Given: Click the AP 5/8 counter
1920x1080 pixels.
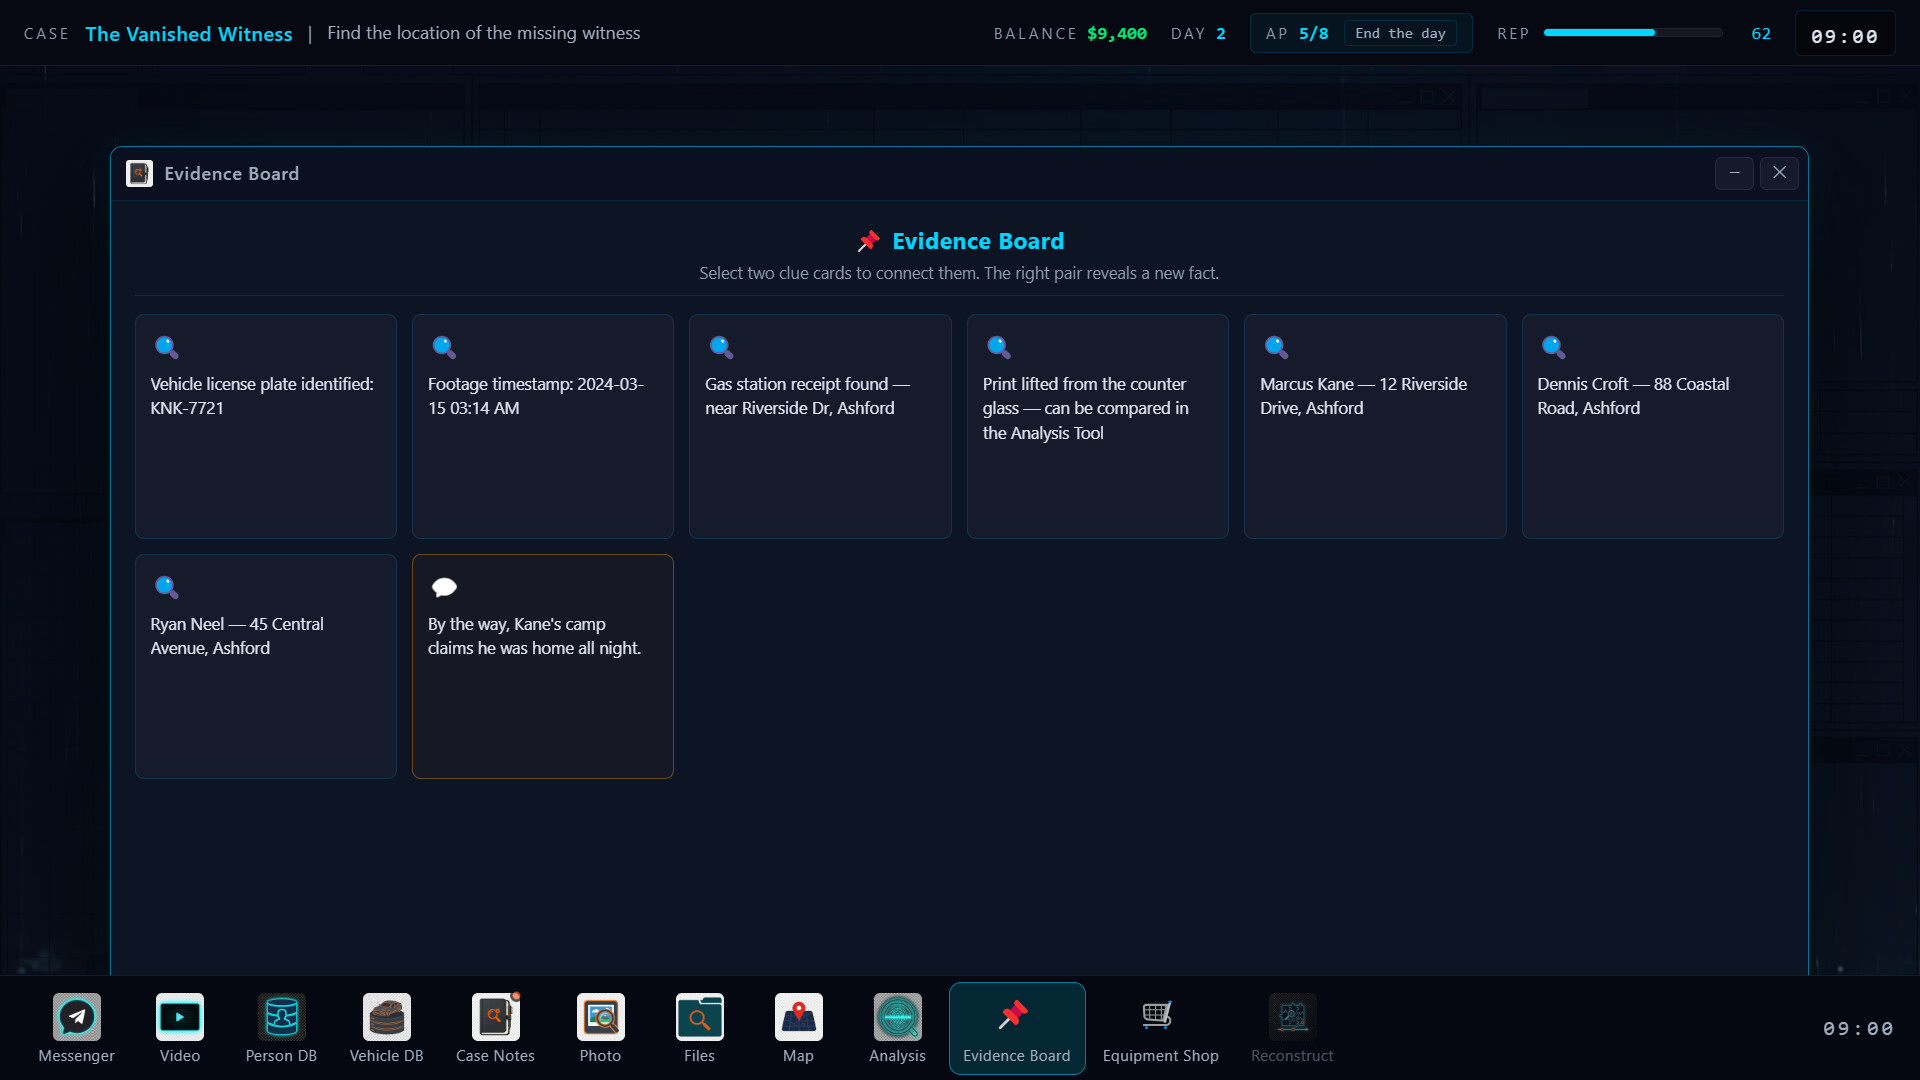Looking at the screenshot, I should 1297,34.
